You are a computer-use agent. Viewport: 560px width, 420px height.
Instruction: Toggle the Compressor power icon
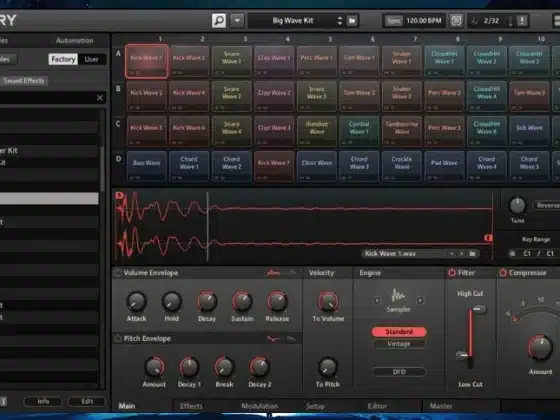pyautogui.click(x=503, y=273)
